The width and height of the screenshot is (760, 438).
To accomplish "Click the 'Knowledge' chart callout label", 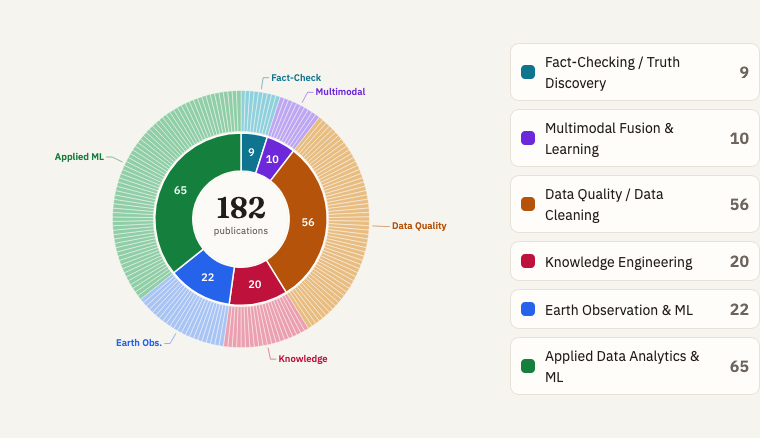I will 303,359.
